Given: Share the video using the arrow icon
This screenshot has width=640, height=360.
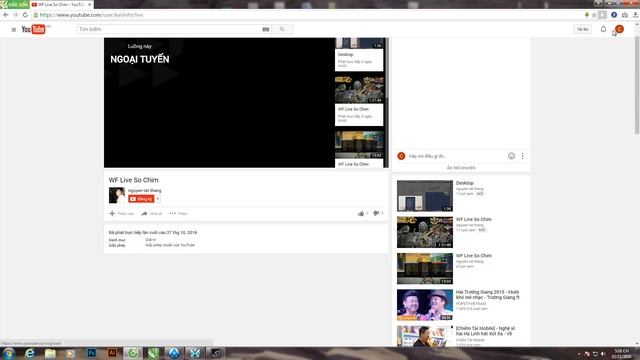Looking at the screenshot, I should pyautogui.click(x=144, y=213).
